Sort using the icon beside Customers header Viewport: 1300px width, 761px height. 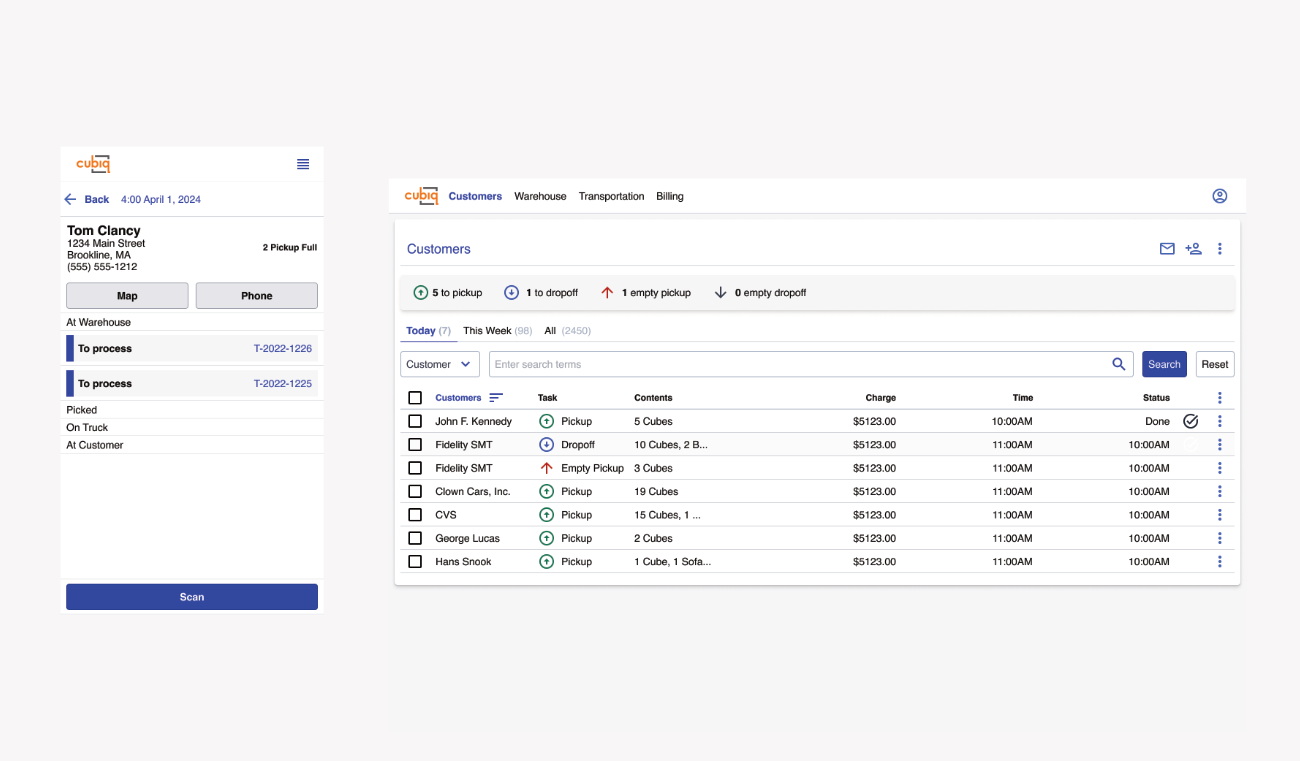point(496,398)
